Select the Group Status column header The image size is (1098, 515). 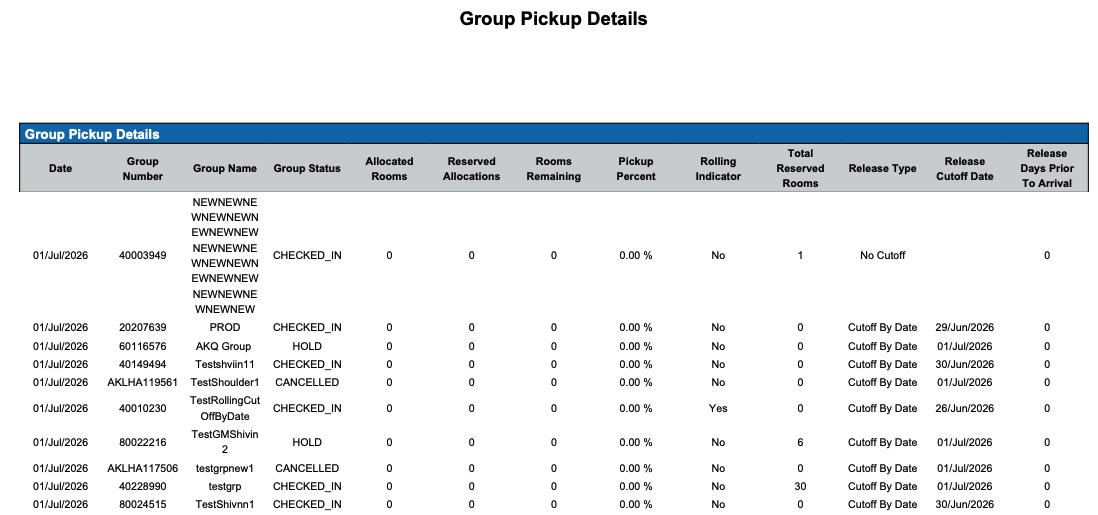click(307, 168)
